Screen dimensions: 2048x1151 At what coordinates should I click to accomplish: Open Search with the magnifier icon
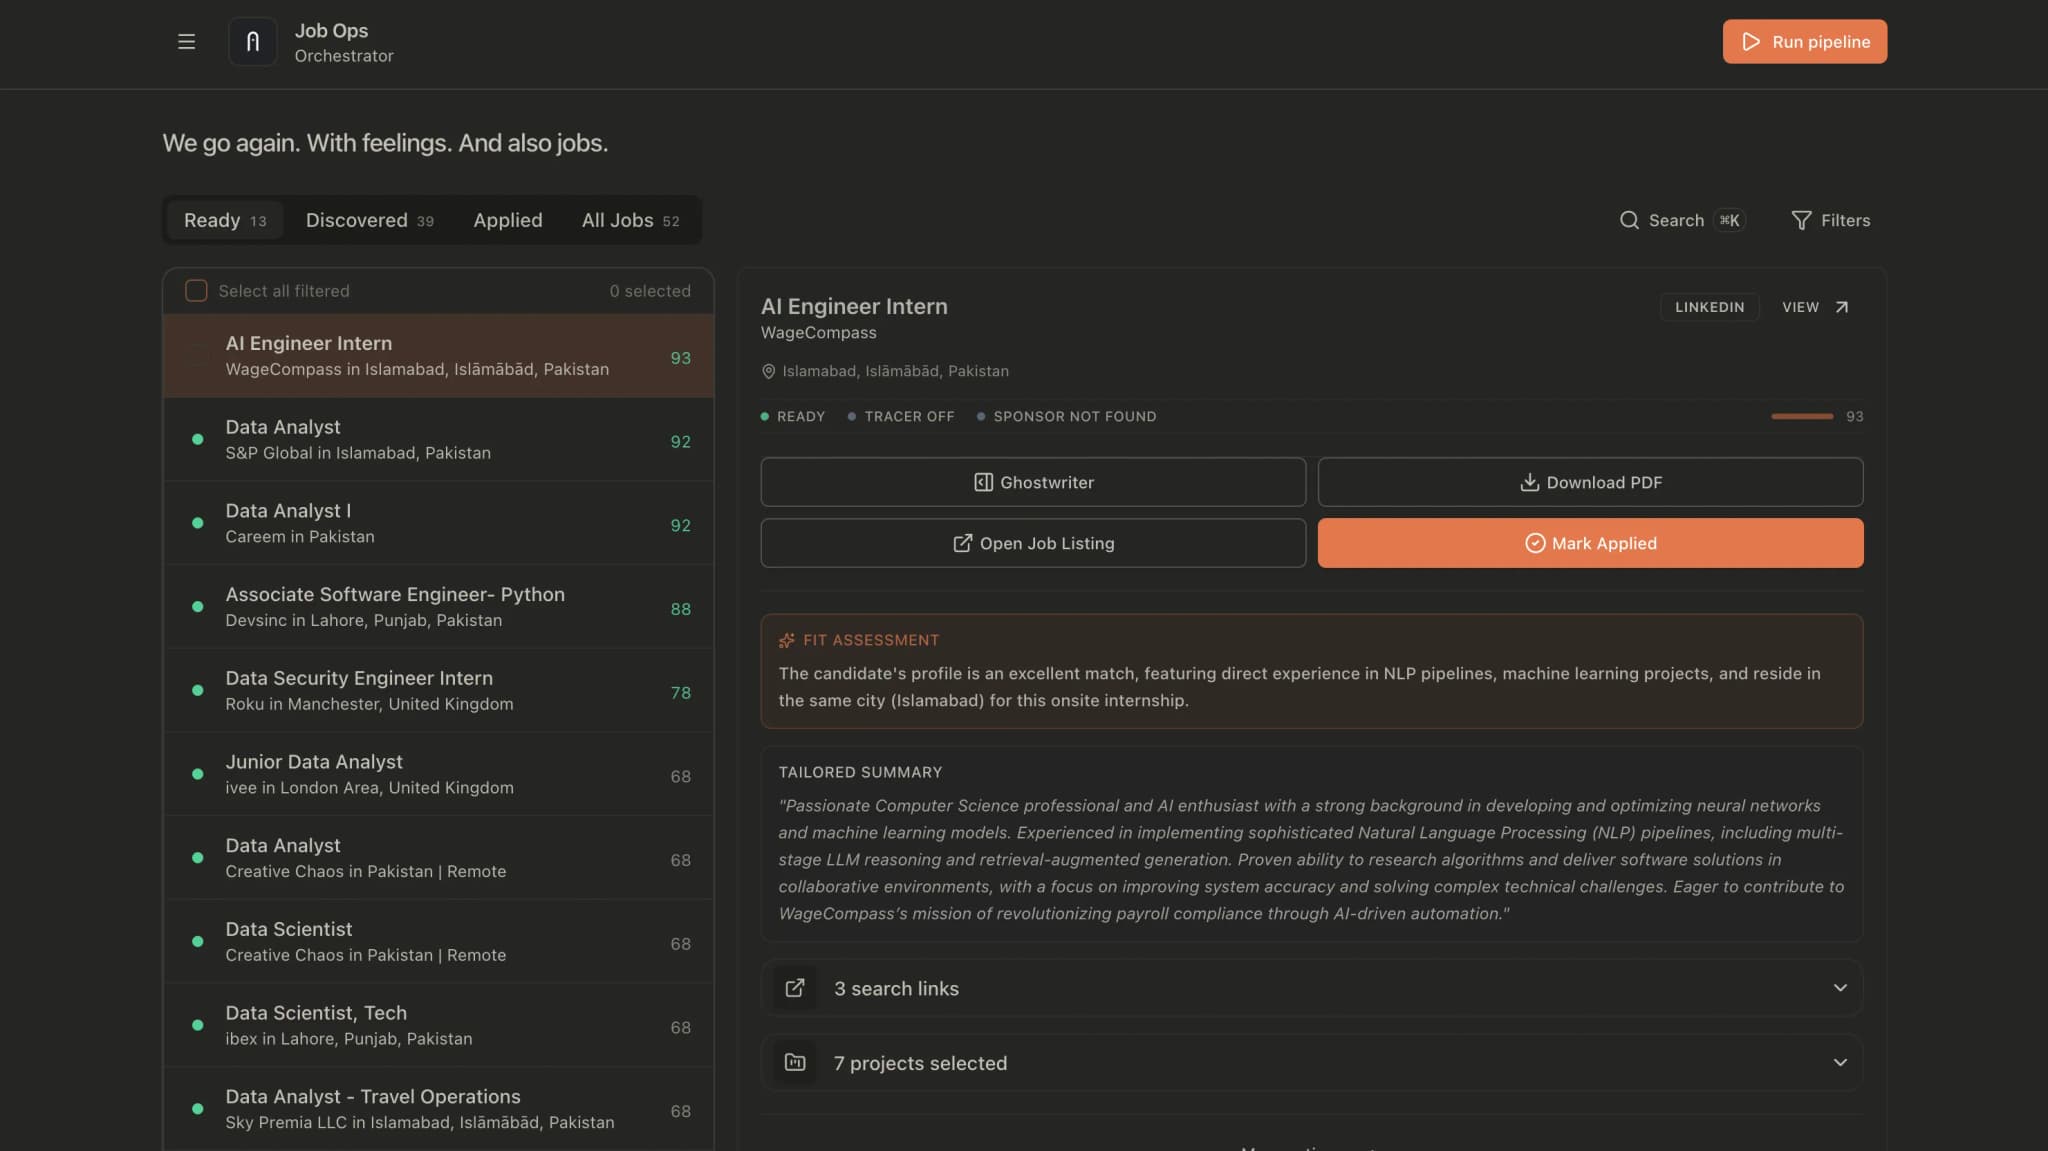1630,220
